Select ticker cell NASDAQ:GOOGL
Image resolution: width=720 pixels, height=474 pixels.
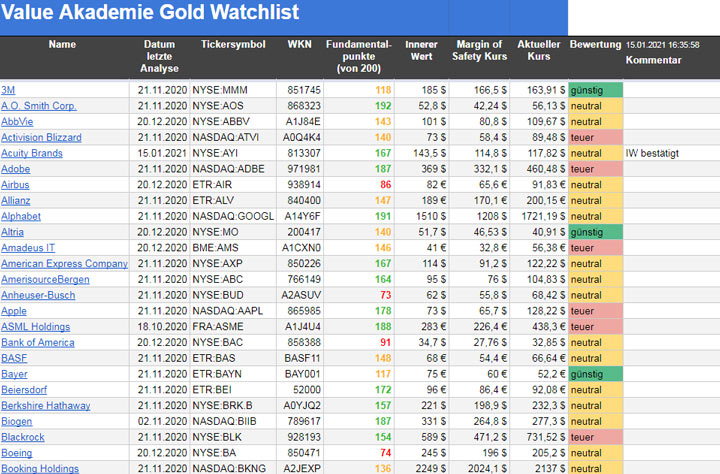point(233,216)
